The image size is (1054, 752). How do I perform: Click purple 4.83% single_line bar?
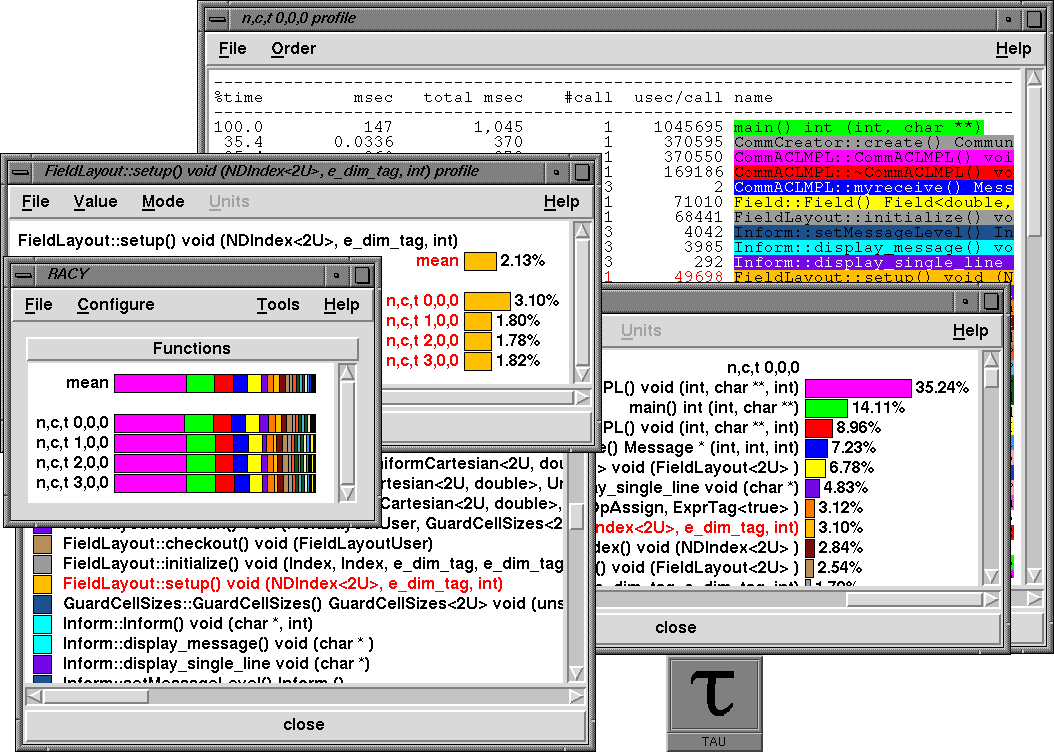point(812,489)
